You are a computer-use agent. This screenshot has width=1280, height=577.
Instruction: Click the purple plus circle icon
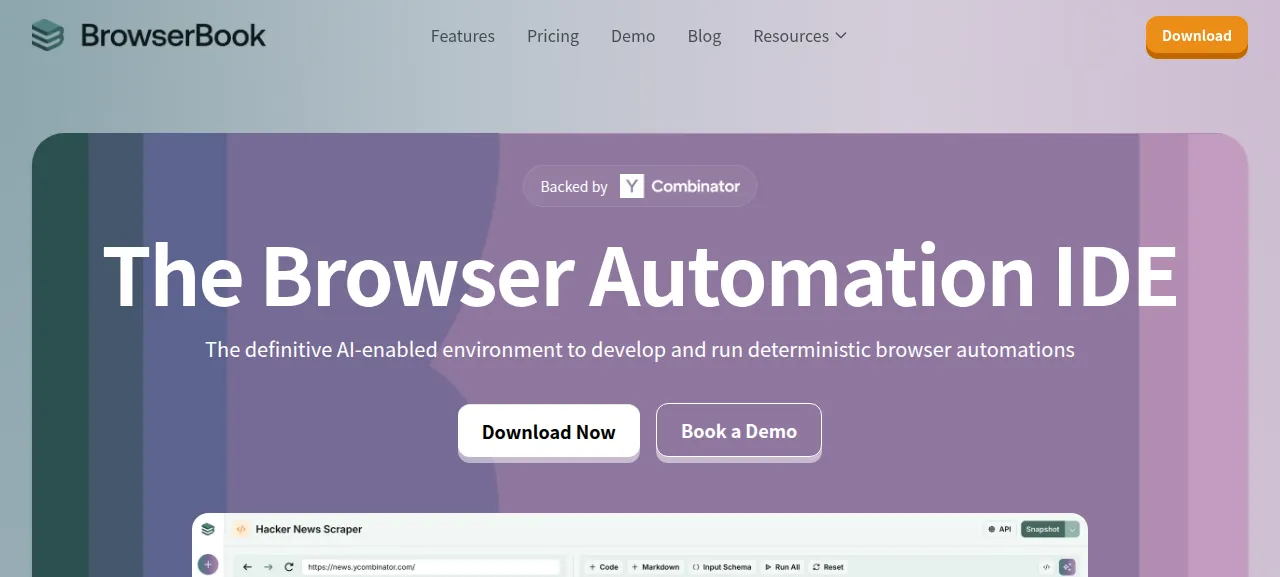pyautogui.click(x=208, y=565)
